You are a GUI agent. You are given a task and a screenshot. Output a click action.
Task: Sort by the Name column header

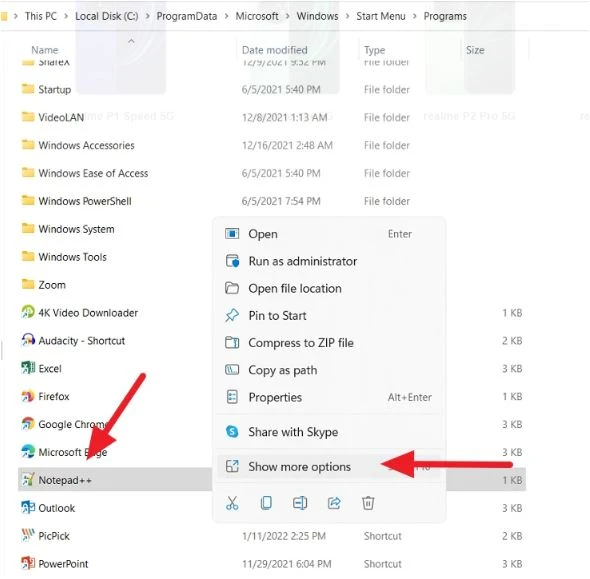[x=45, y=50]
